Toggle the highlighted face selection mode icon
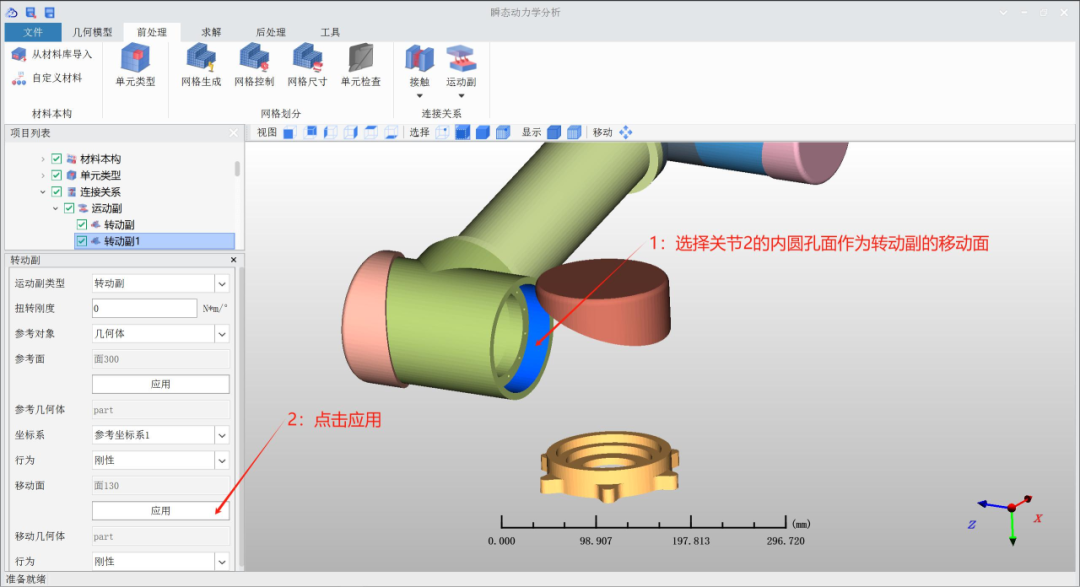This screenshot has height=587, width=1080. pos(462,132)
